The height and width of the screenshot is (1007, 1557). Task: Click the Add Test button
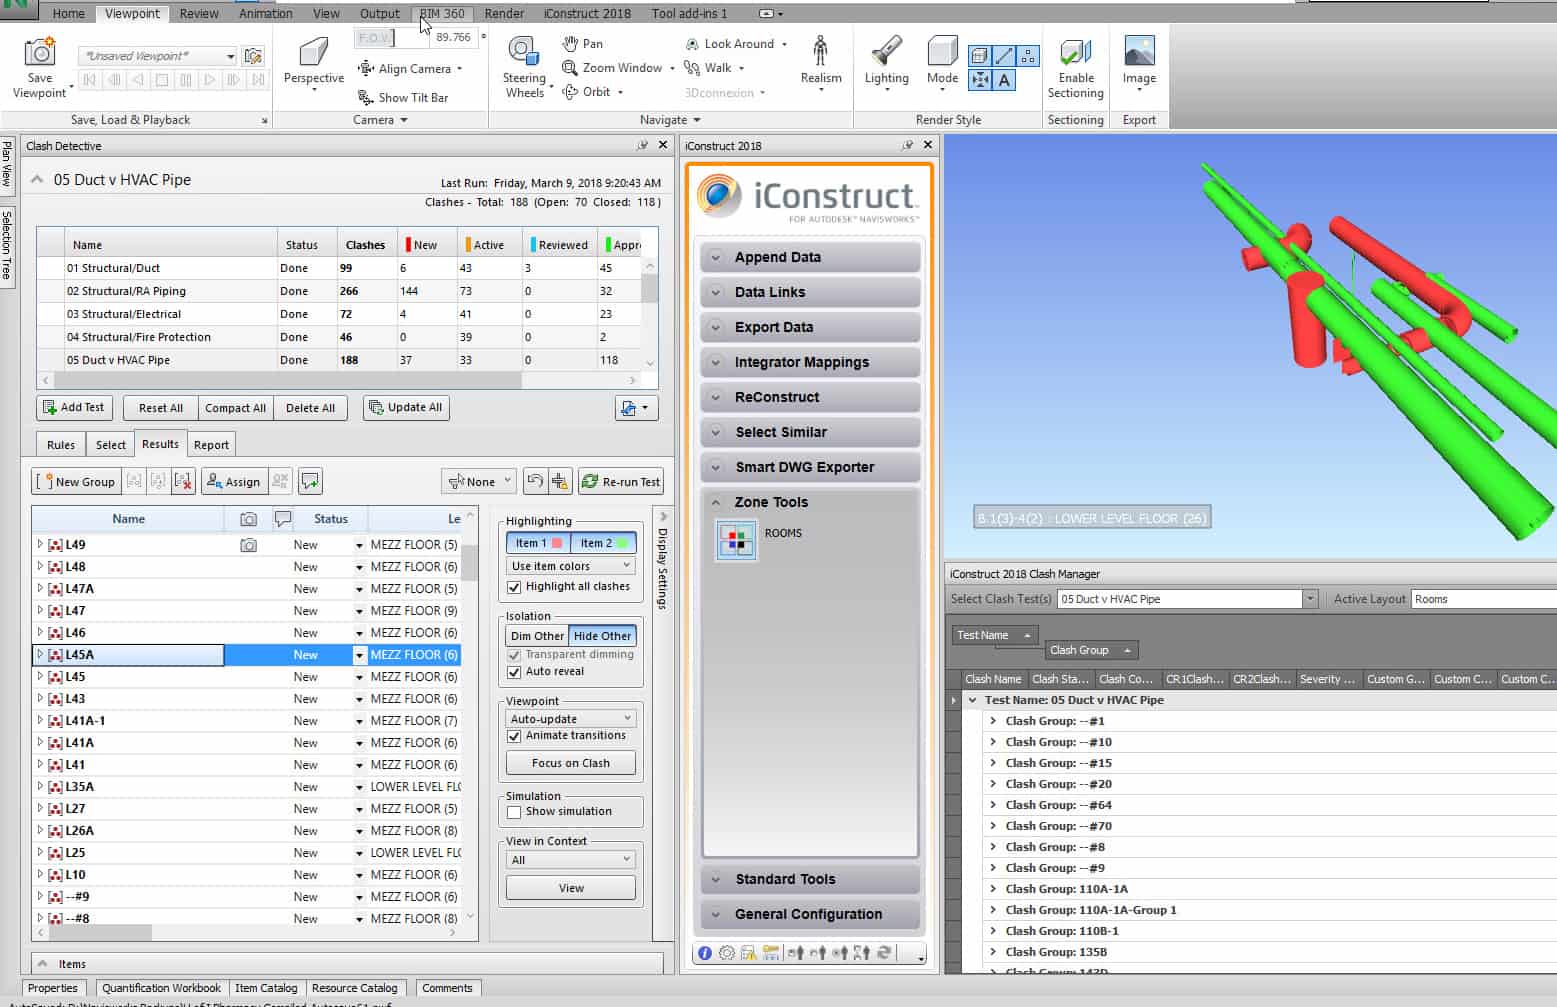pos(74,408)
